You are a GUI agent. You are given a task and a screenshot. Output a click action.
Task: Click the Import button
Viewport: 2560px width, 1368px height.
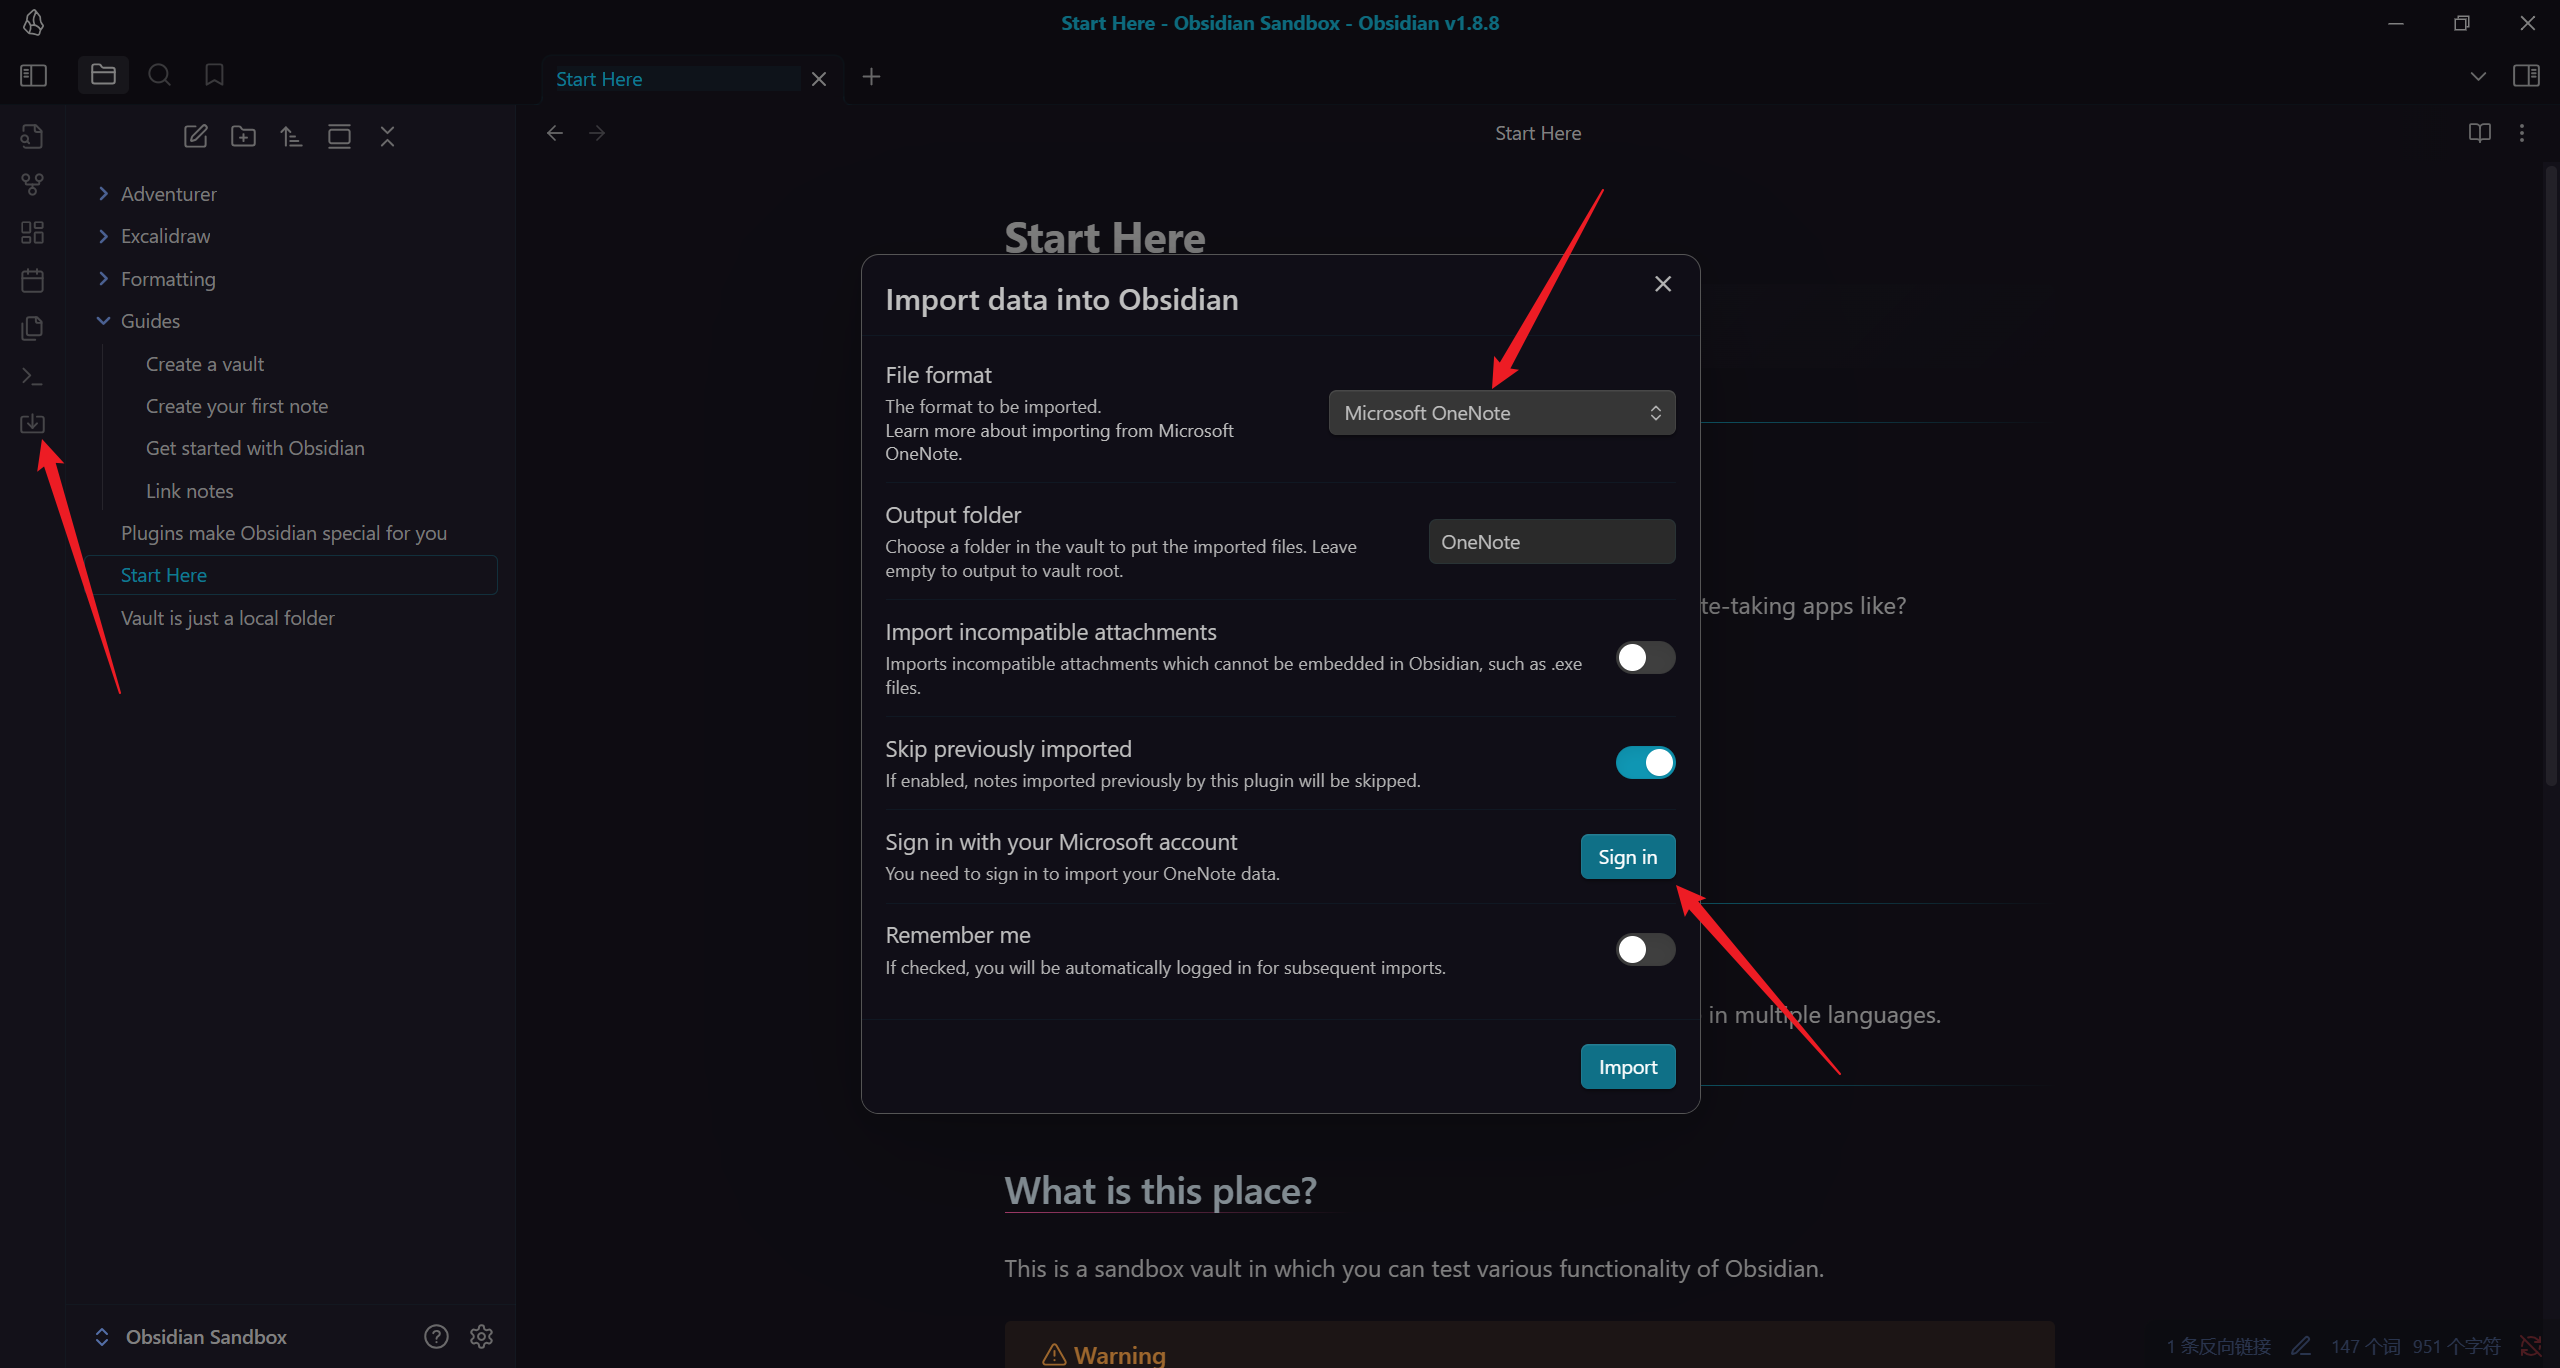point(1628,1067)
